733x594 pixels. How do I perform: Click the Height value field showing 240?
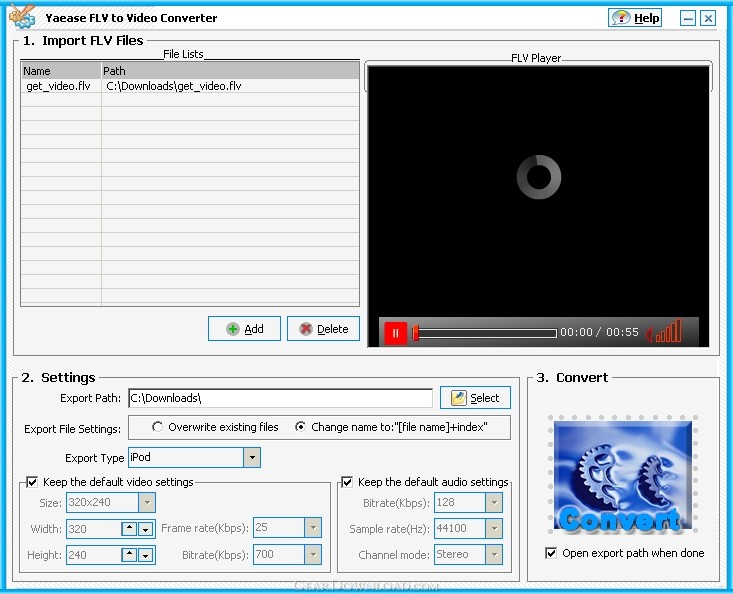coord(94,555)
